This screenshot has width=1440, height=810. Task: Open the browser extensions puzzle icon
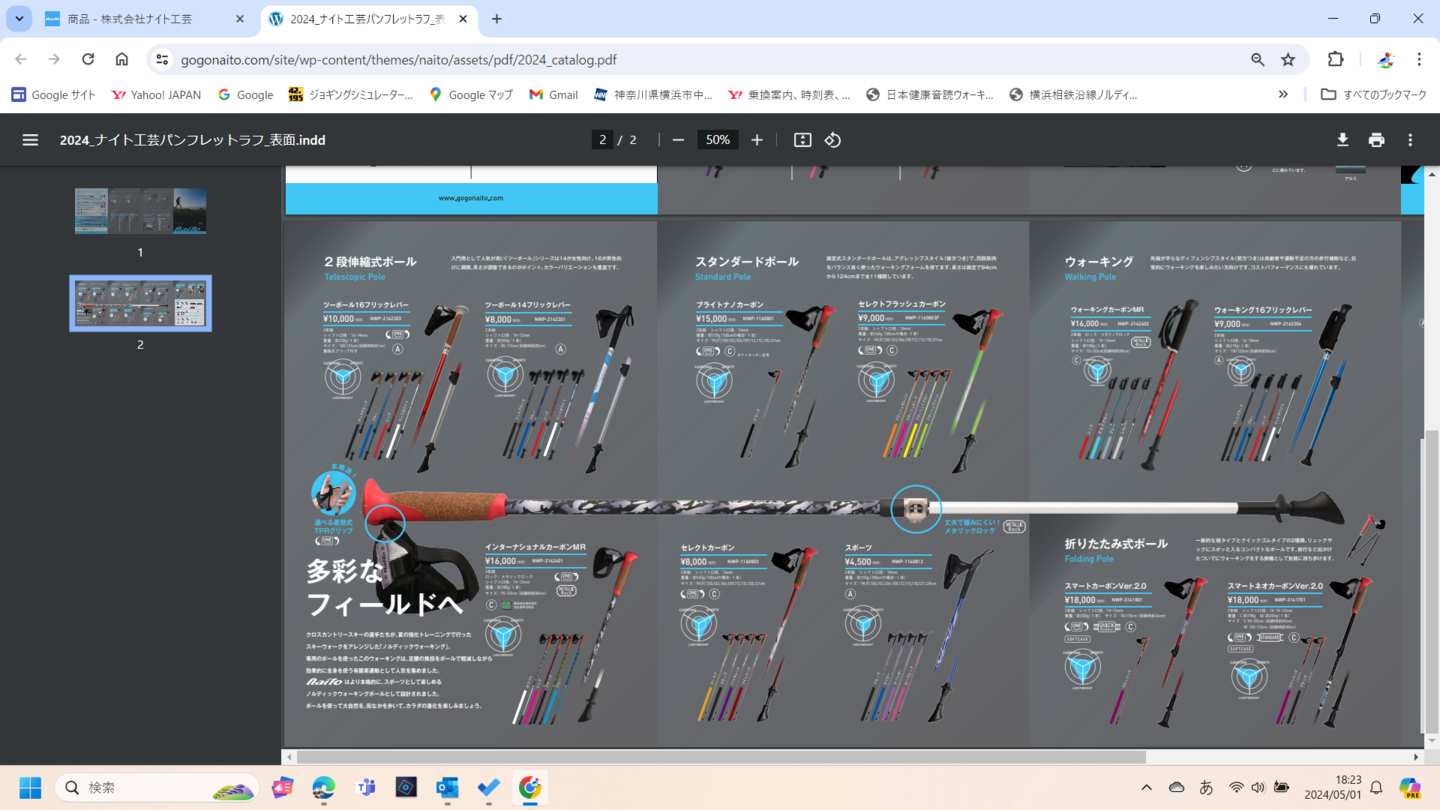1335,59
